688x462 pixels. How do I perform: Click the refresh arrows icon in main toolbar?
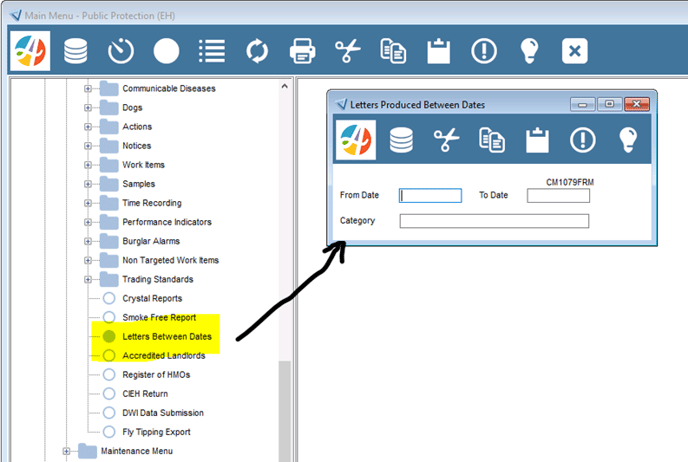pyautogui.click(x=257, y=51)
